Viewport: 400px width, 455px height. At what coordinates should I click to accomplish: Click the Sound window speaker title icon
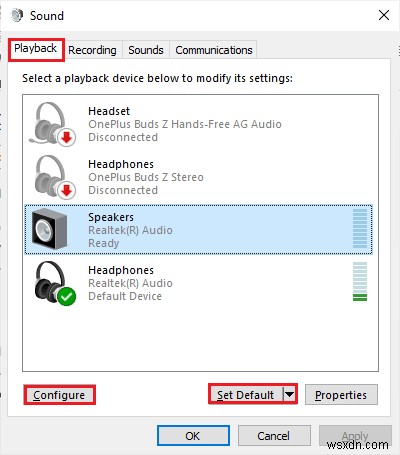(x=17, y=15)
